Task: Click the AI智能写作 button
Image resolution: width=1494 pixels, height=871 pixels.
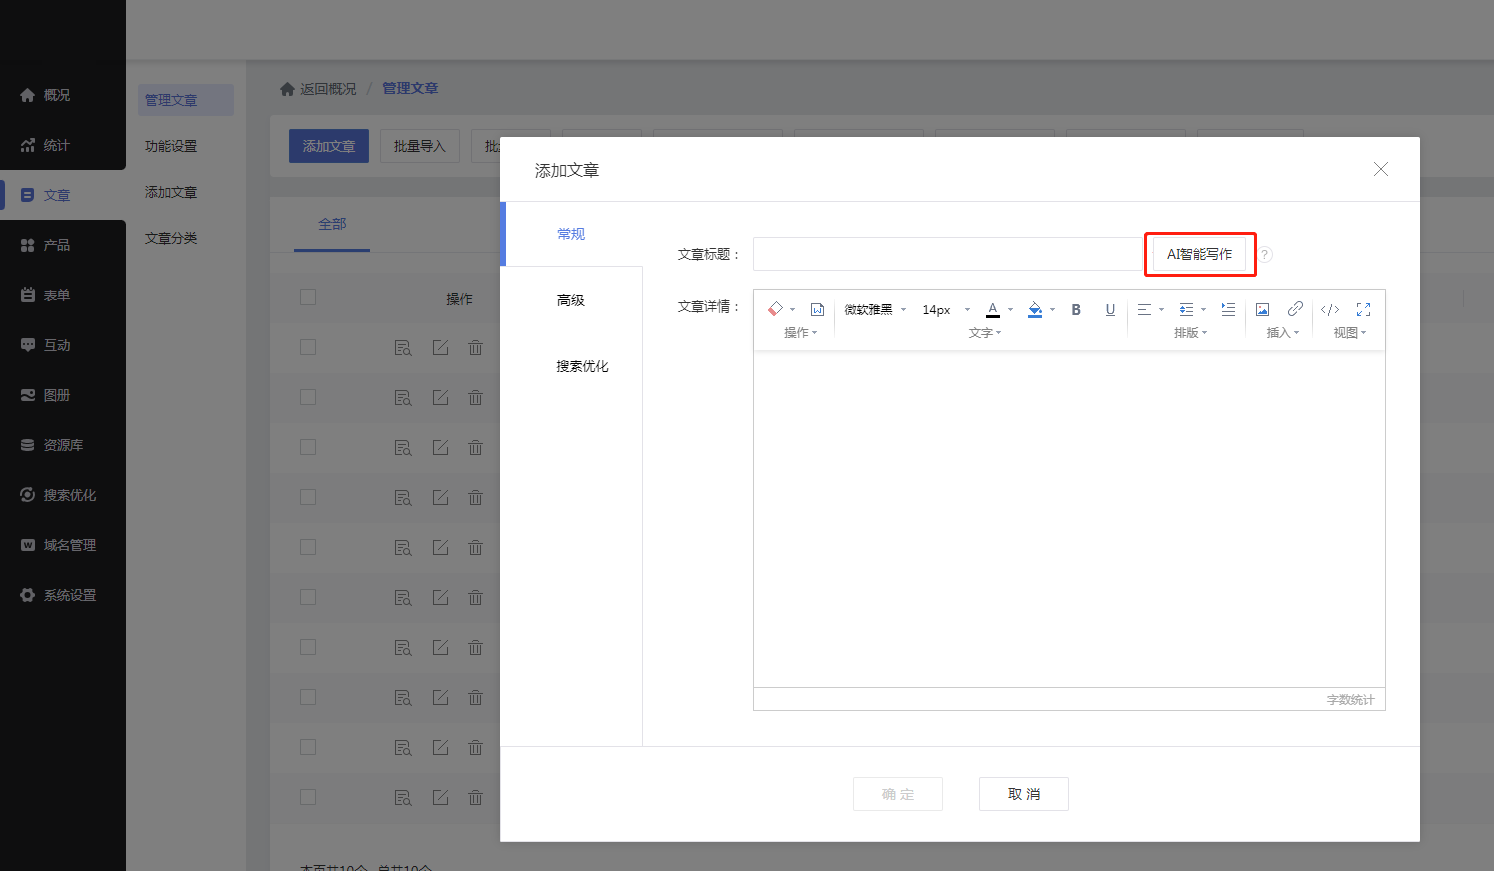Action: [x=1199, y=254]
